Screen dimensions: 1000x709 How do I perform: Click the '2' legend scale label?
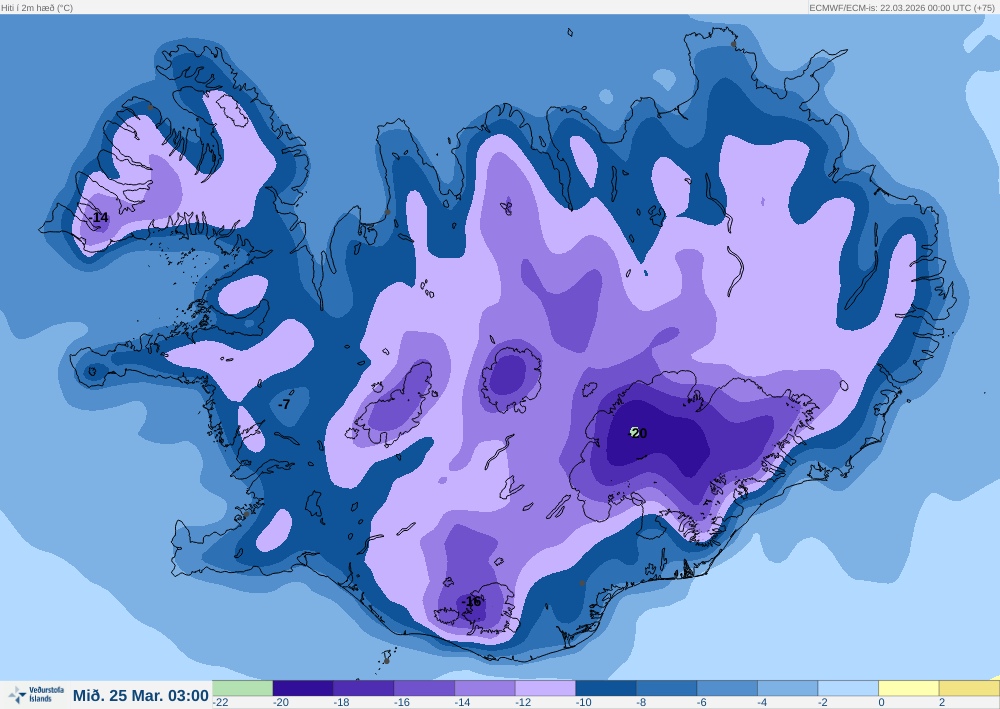coord(942,702)
